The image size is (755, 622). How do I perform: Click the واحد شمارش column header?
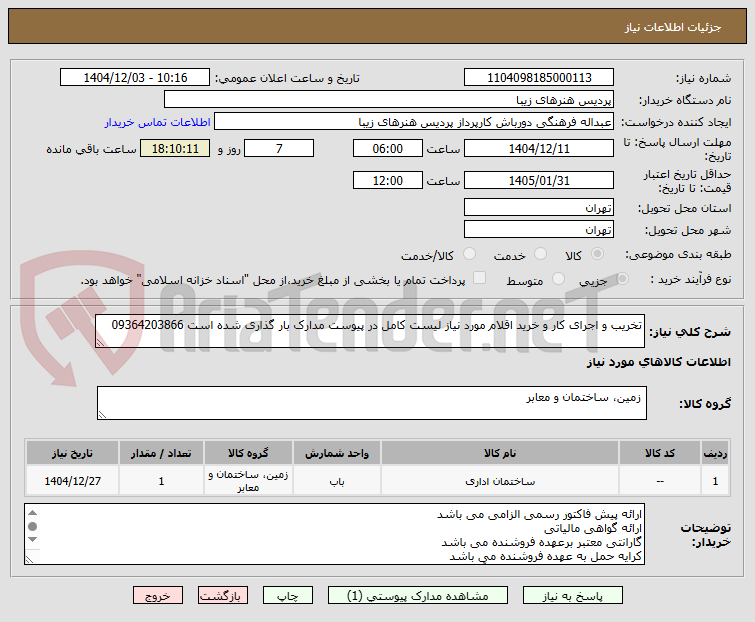337,453
